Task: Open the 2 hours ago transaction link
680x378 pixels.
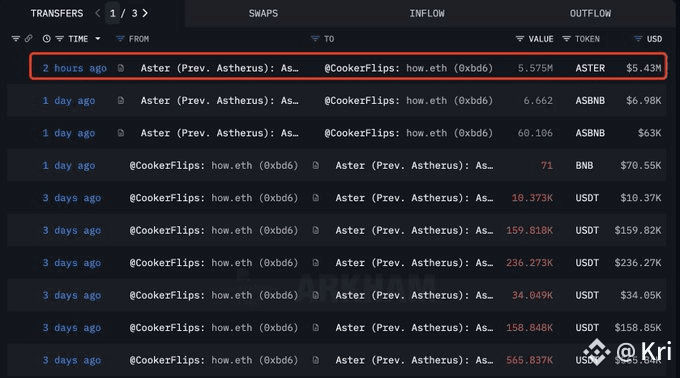Action: [x=75, y=68]
